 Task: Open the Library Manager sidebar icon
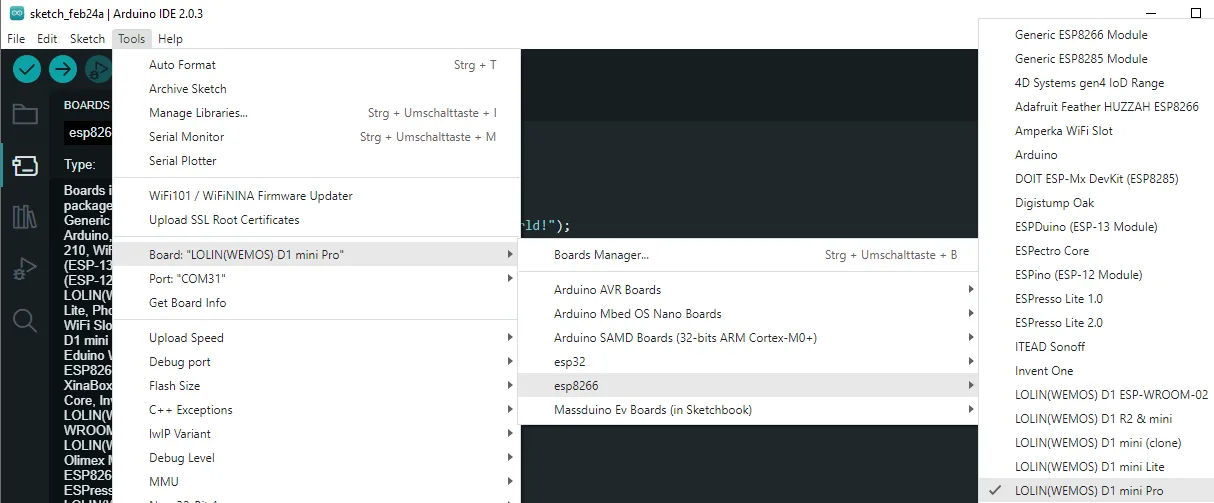[x=25, y=217]
